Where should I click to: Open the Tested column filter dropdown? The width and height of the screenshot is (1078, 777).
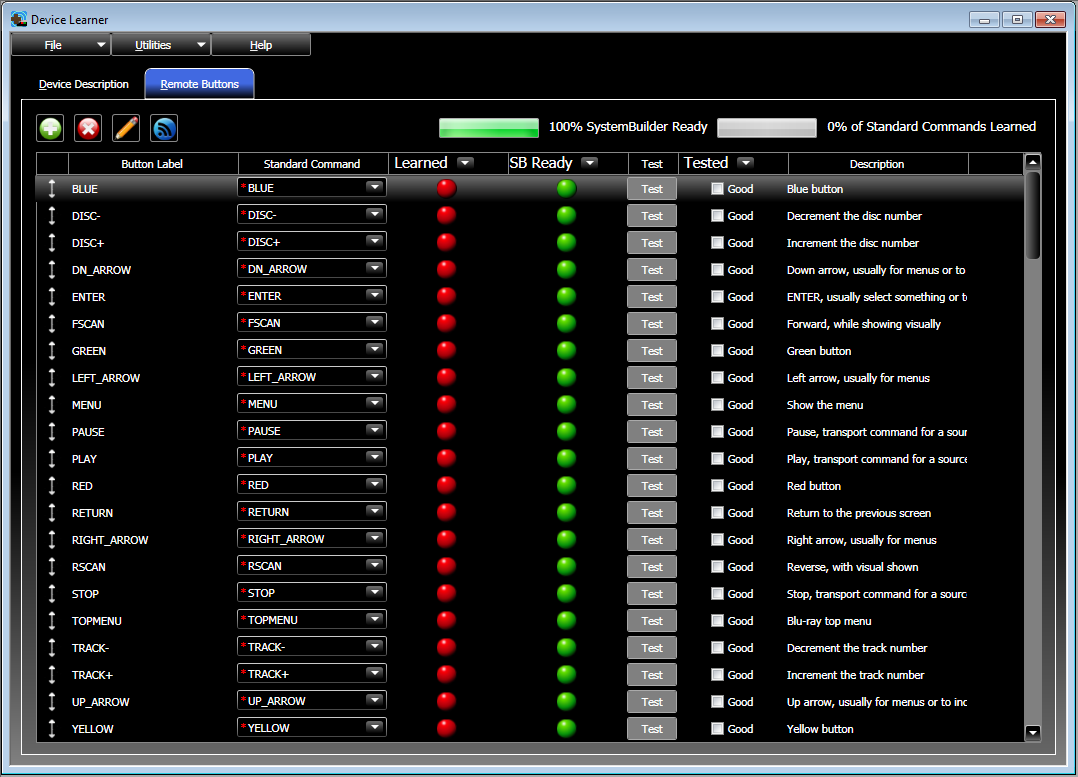[745, 163]
